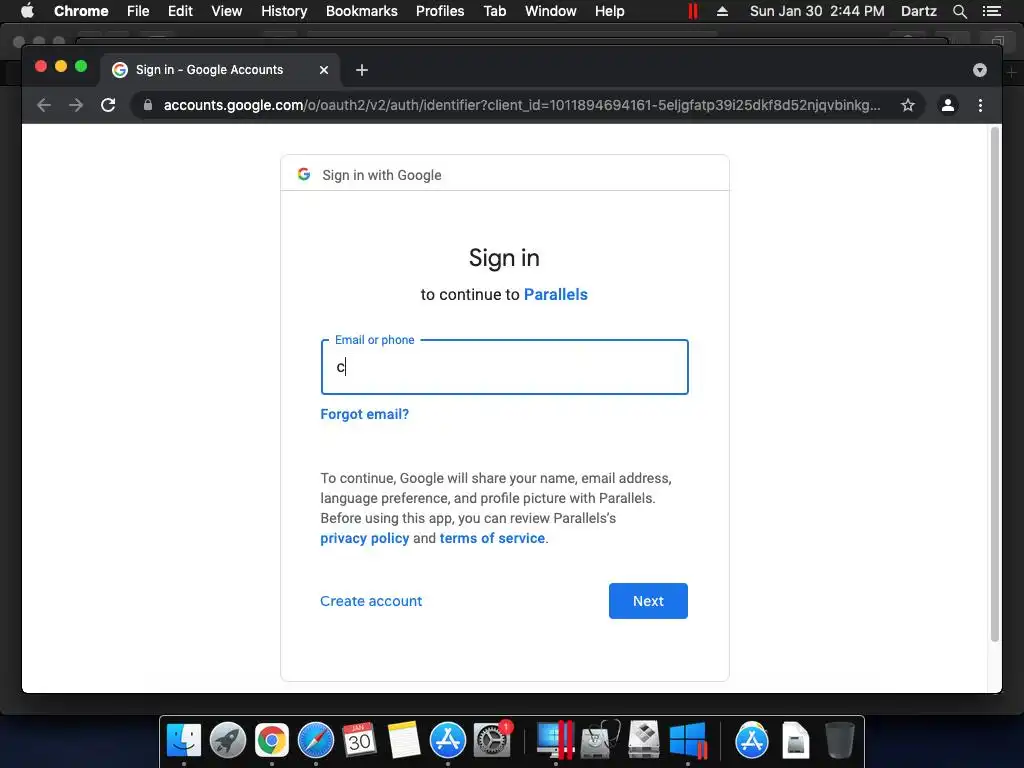This screenshot has width=1024, height=768.
Task: Bookmark this page with the star icon
Action: [908, 105]
